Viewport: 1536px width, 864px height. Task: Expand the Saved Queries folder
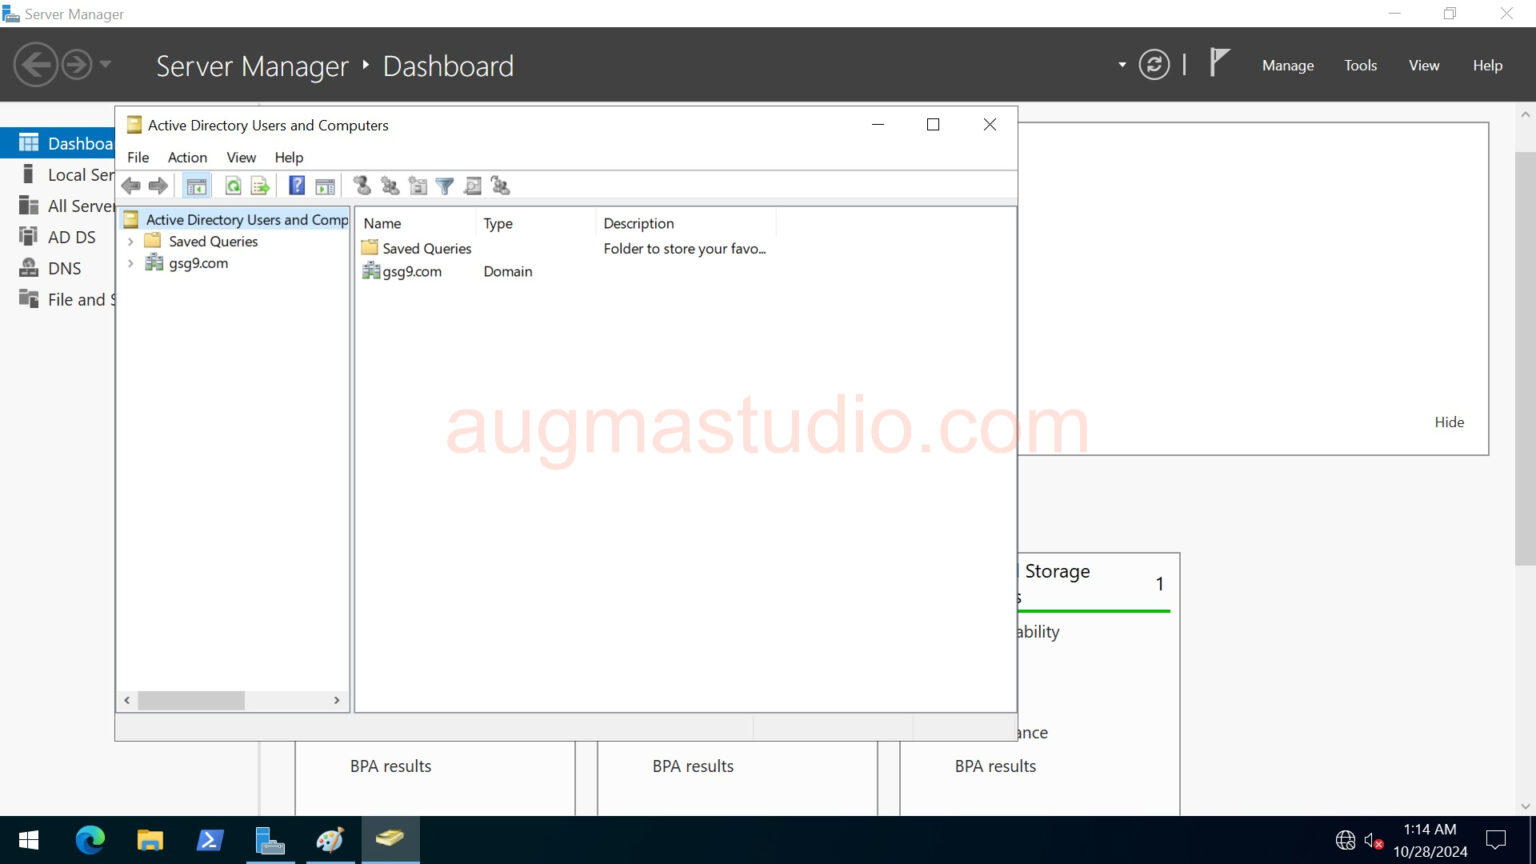pyautogui.click(x=131, y=241)
